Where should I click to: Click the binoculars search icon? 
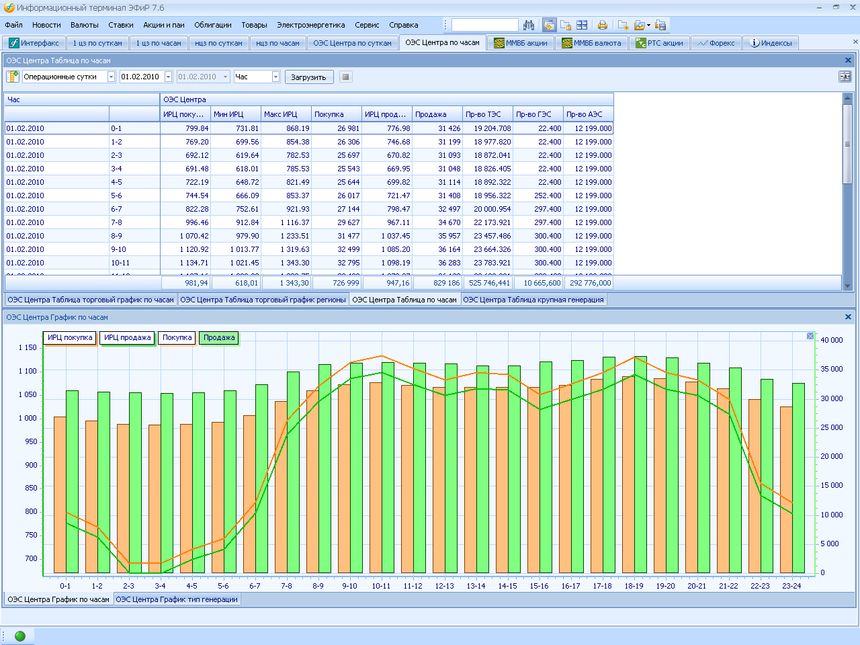coord(530,24)
